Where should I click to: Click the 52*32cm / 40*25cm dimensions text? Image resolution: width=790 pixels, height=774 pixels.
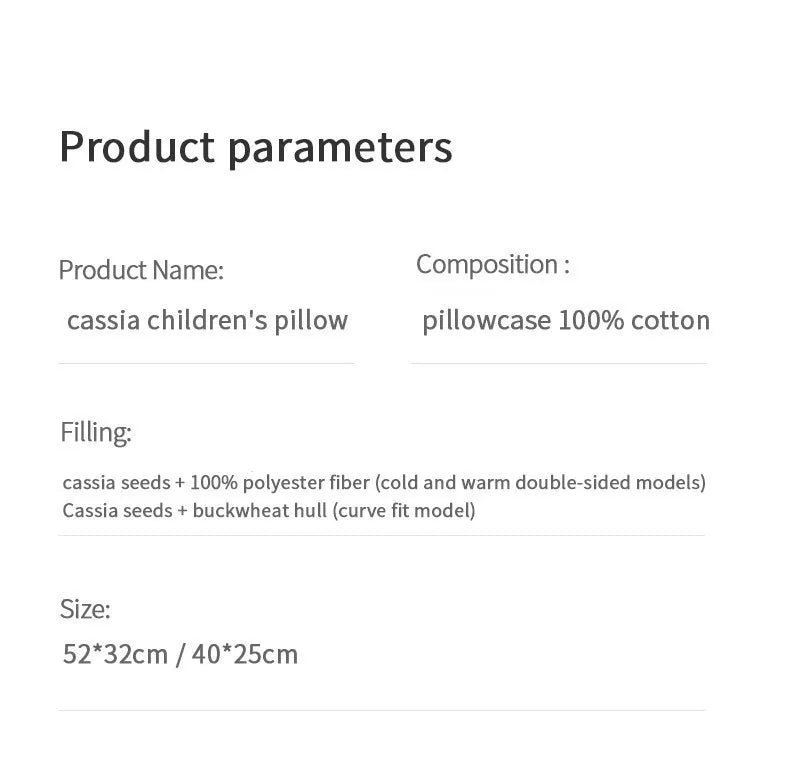(x=180, y=655)
